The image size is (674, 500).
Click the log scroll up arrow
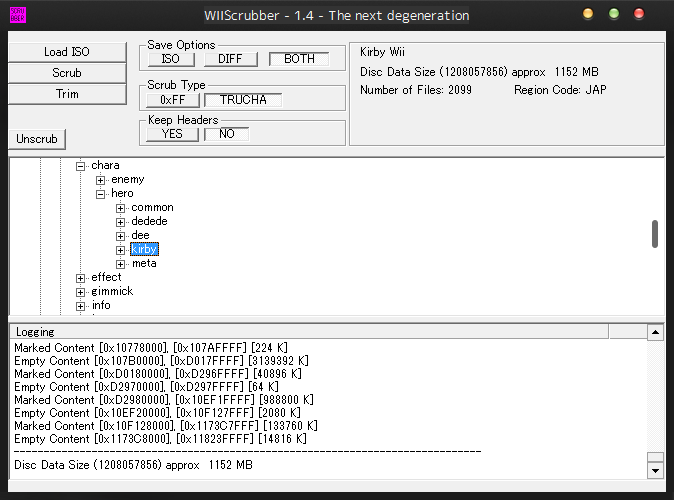coord(655,332)
